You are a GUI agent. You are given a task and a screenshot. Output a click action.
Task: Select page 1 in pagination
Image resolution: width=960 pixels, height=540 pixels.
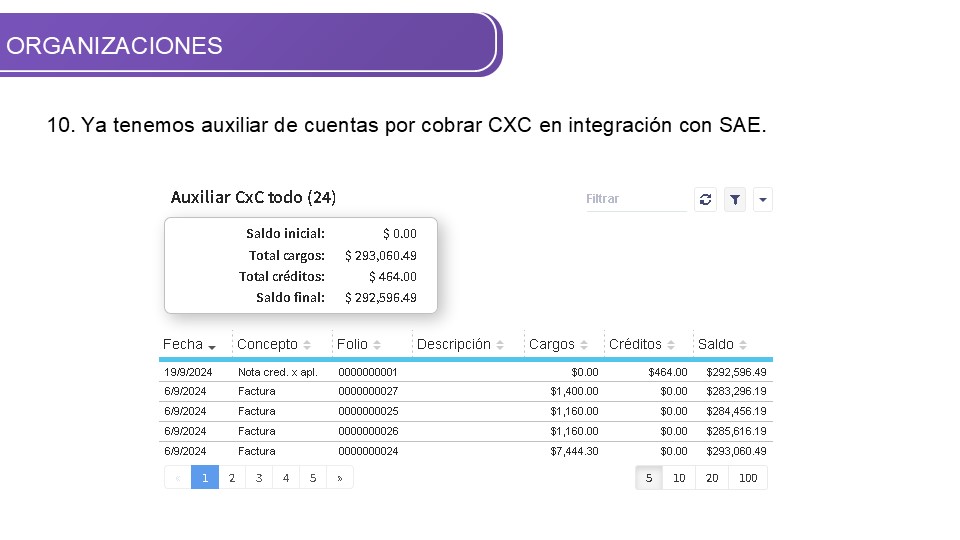pos(205,478)
